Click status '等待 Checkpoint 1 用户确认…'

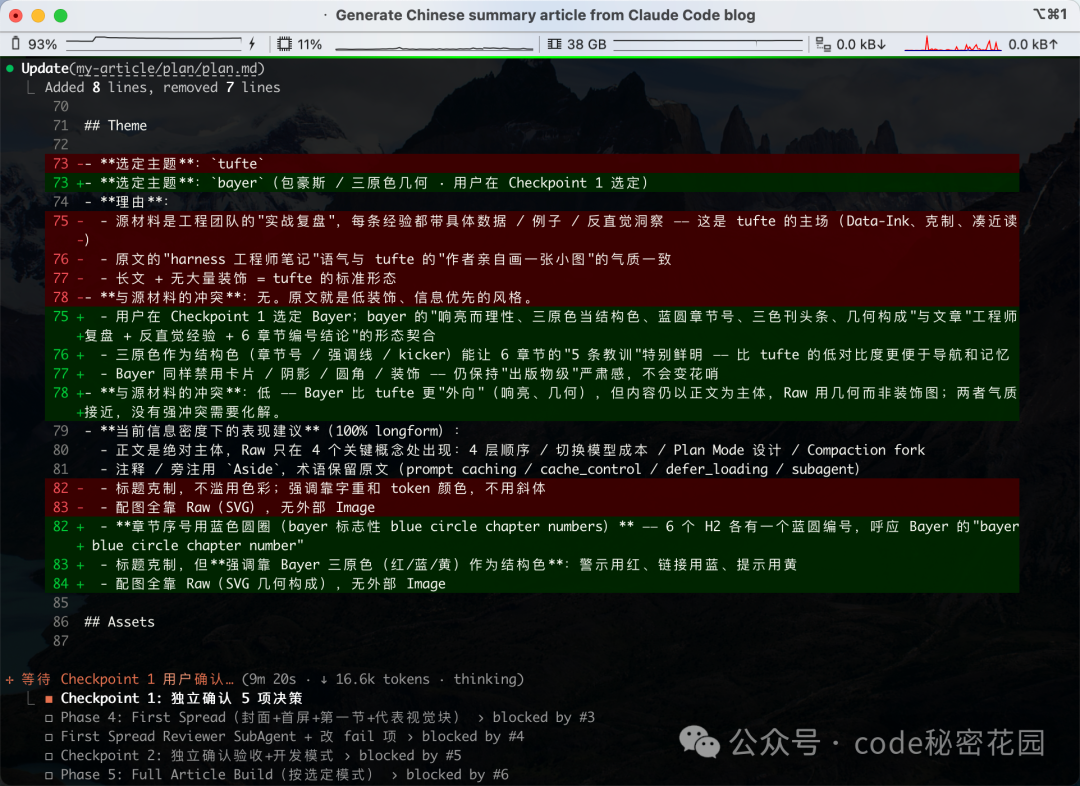tap(127, 679)
